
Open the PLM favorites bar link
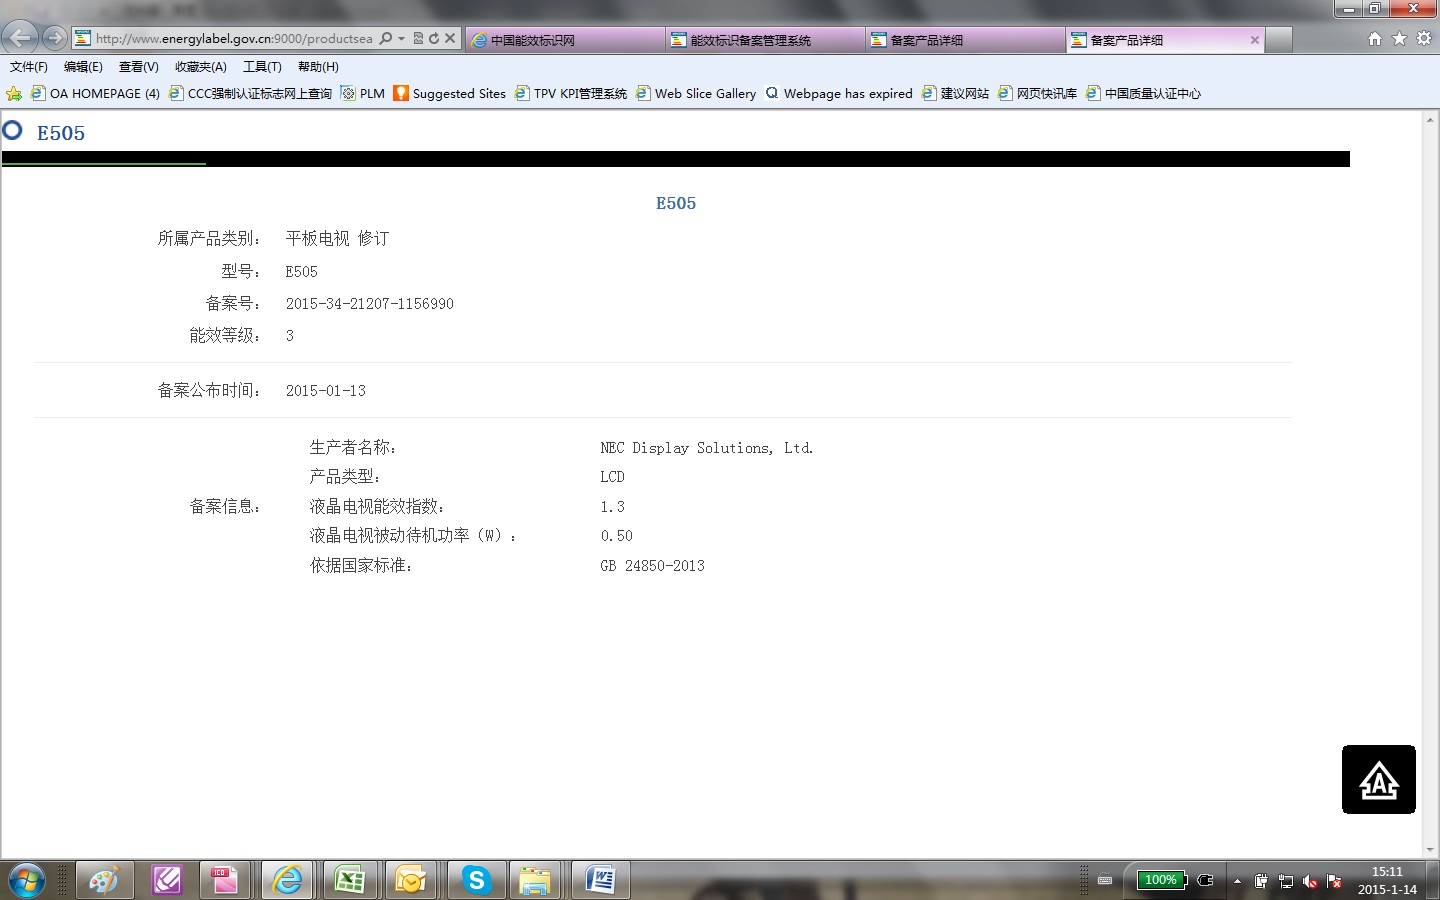(x=363, y=93)
